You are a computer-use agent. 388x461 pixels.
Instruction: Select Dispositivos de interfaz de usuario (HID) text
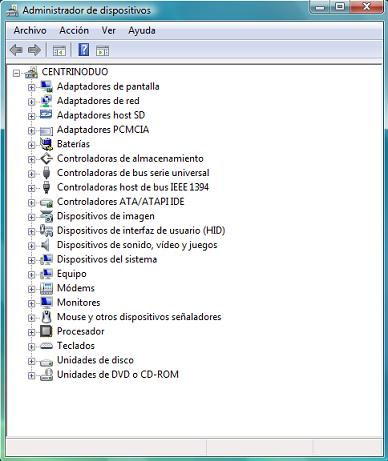coord(141,230)
